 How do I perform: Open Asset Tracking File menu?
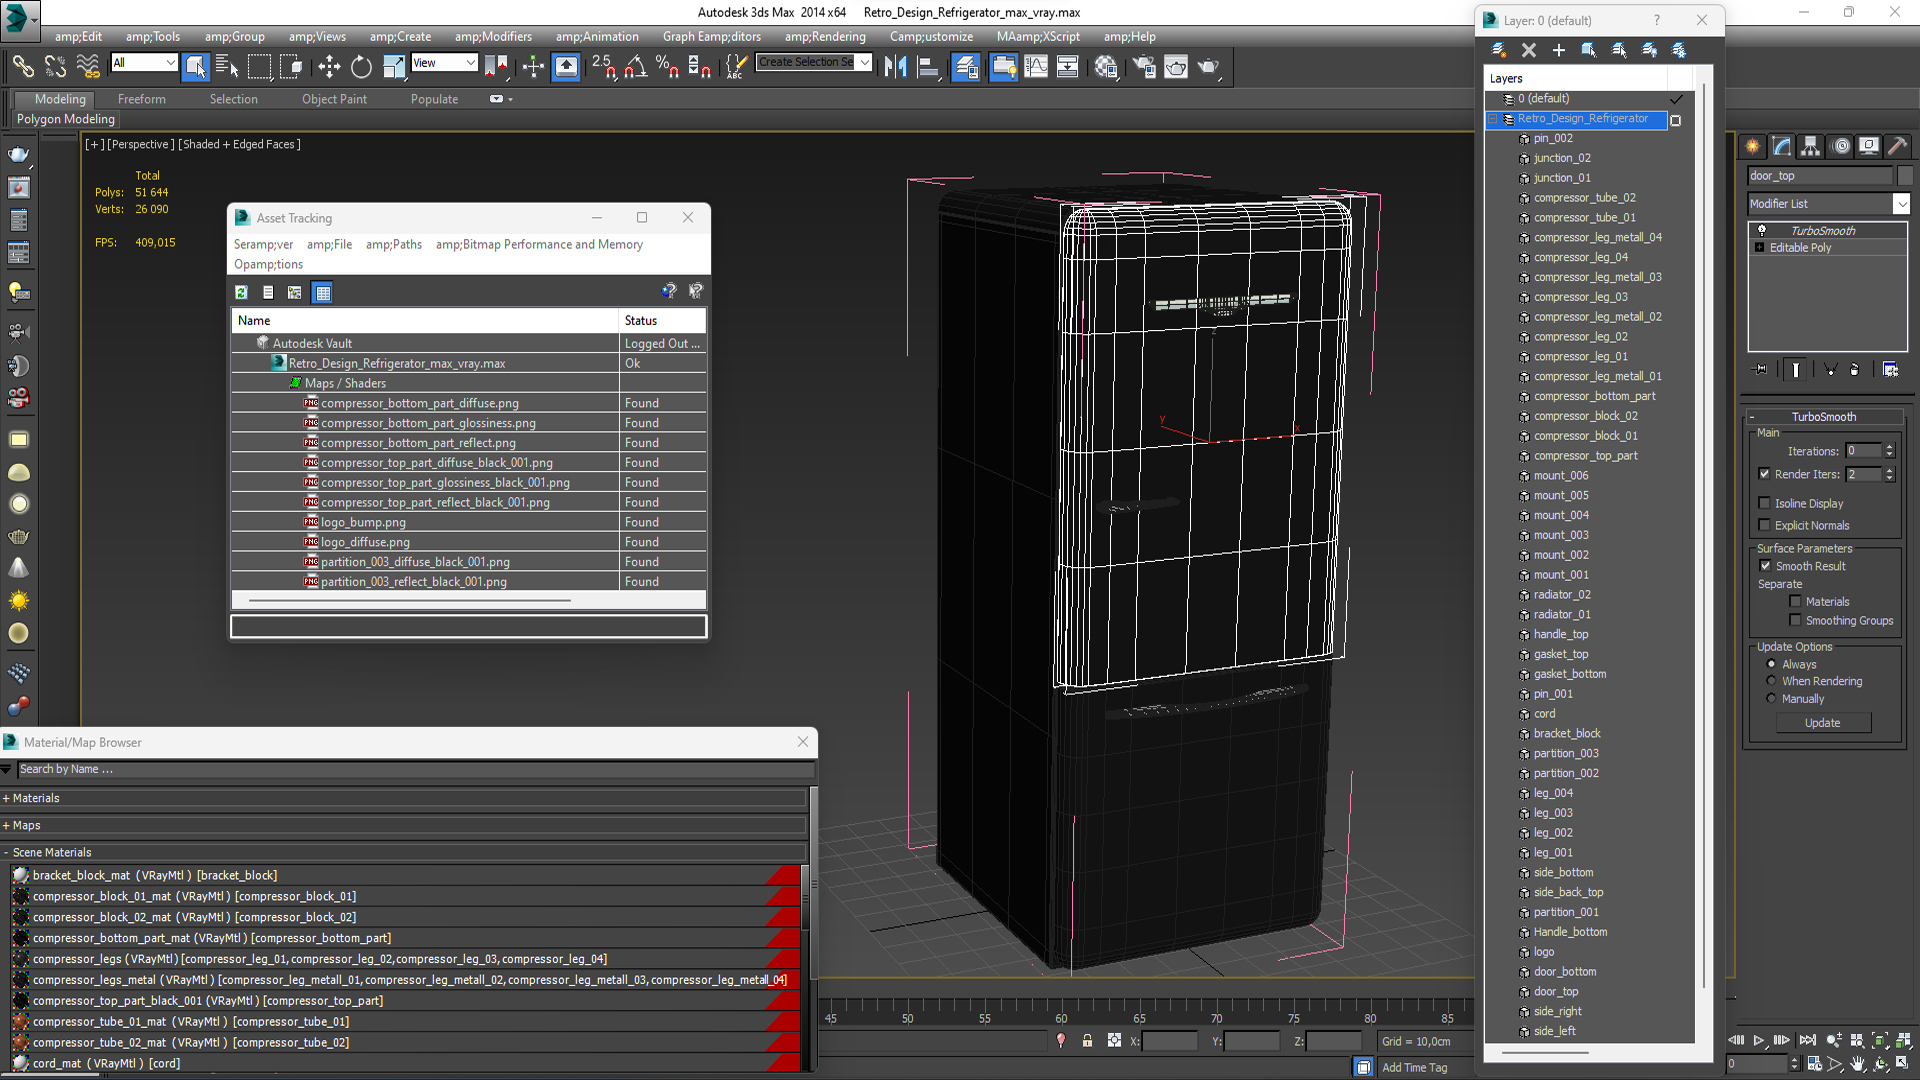tap(329, 245)
